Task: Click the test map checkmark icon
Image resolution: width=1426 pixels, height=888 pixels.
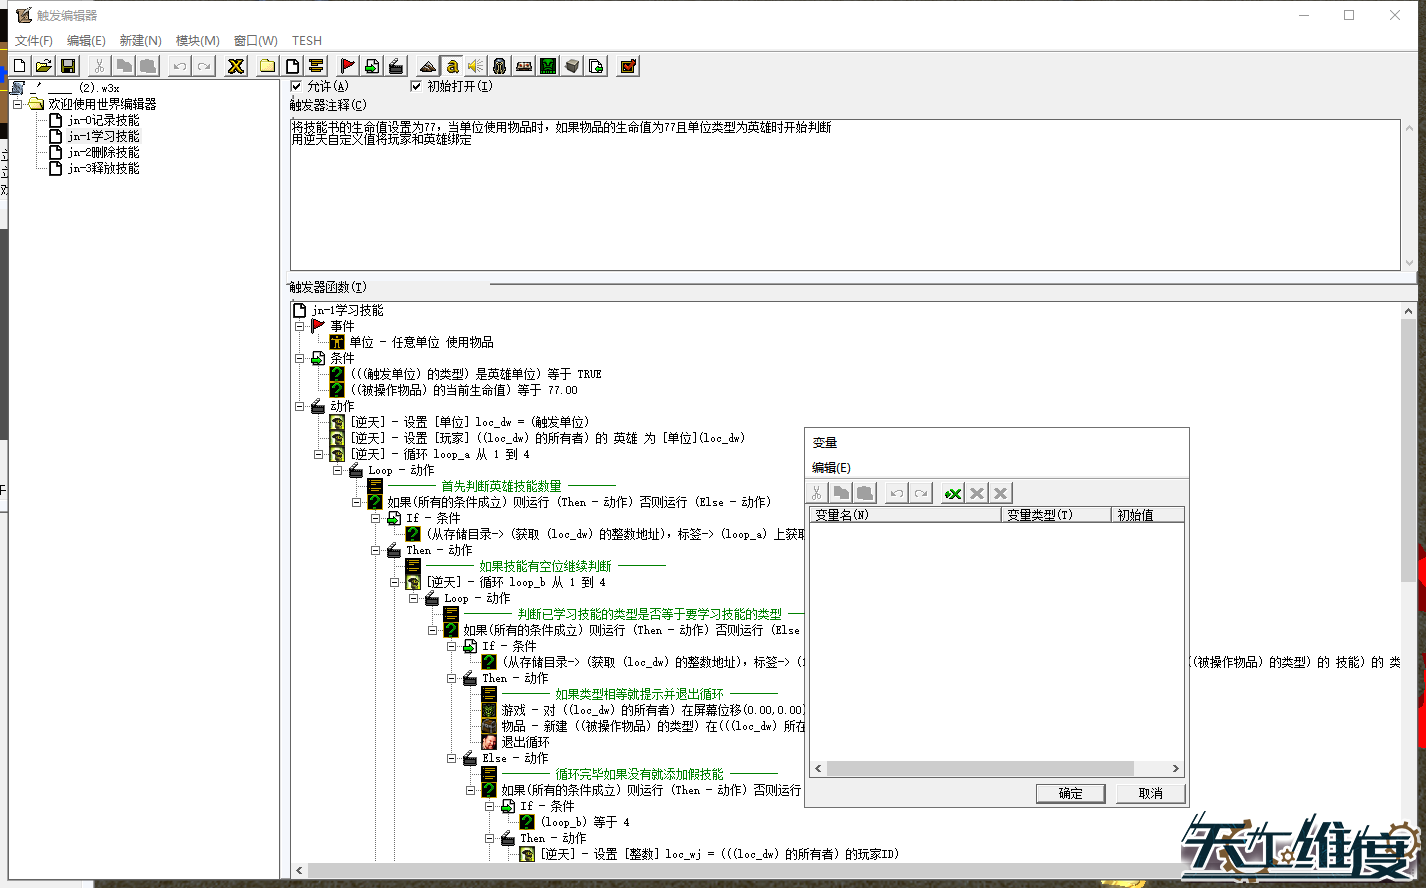Action: tap(628, 66)
